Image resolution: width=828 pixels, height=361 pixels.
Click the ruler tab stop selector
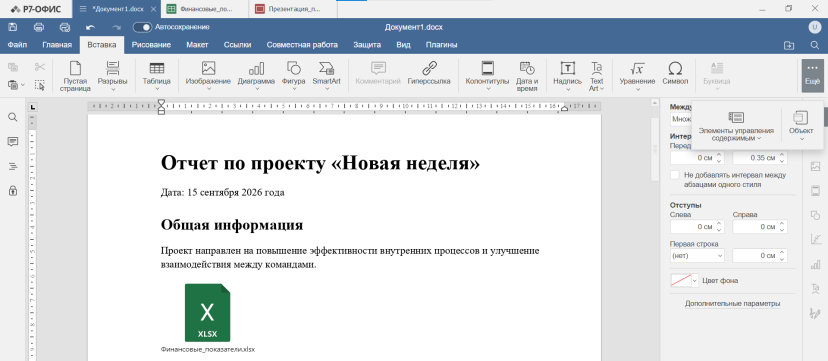(x=33, y=107)
